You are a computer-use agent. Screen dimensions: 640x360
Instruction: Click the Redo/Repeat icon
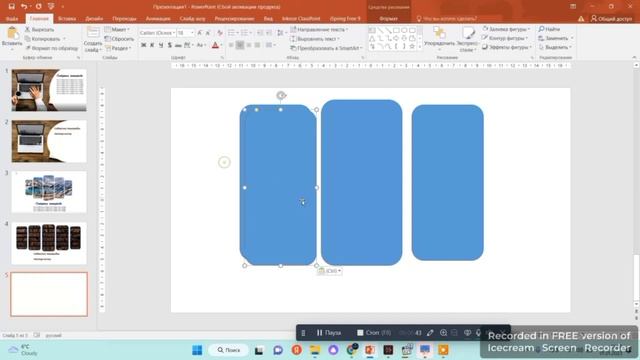[38, 7]
